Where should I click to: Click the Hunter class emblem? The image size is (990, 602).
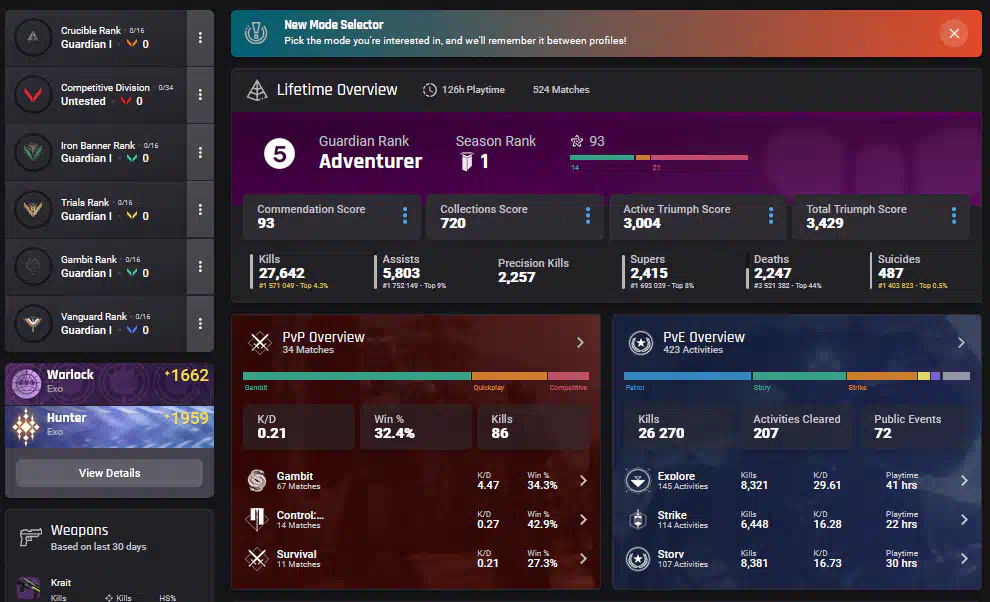point(26,426)
